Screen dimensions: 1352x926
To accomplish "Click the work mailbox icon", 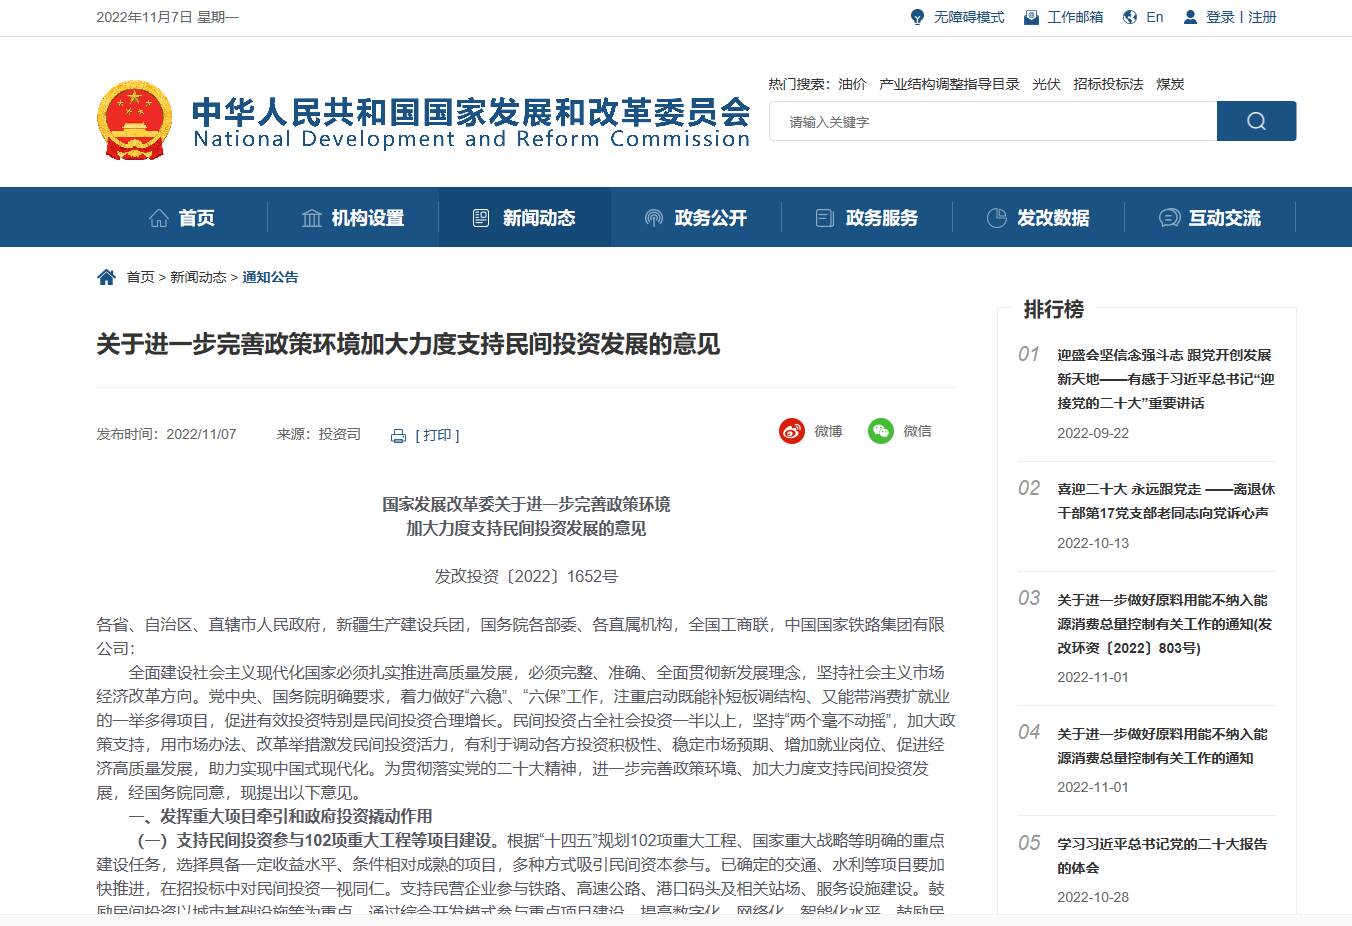I will 1031,17.
